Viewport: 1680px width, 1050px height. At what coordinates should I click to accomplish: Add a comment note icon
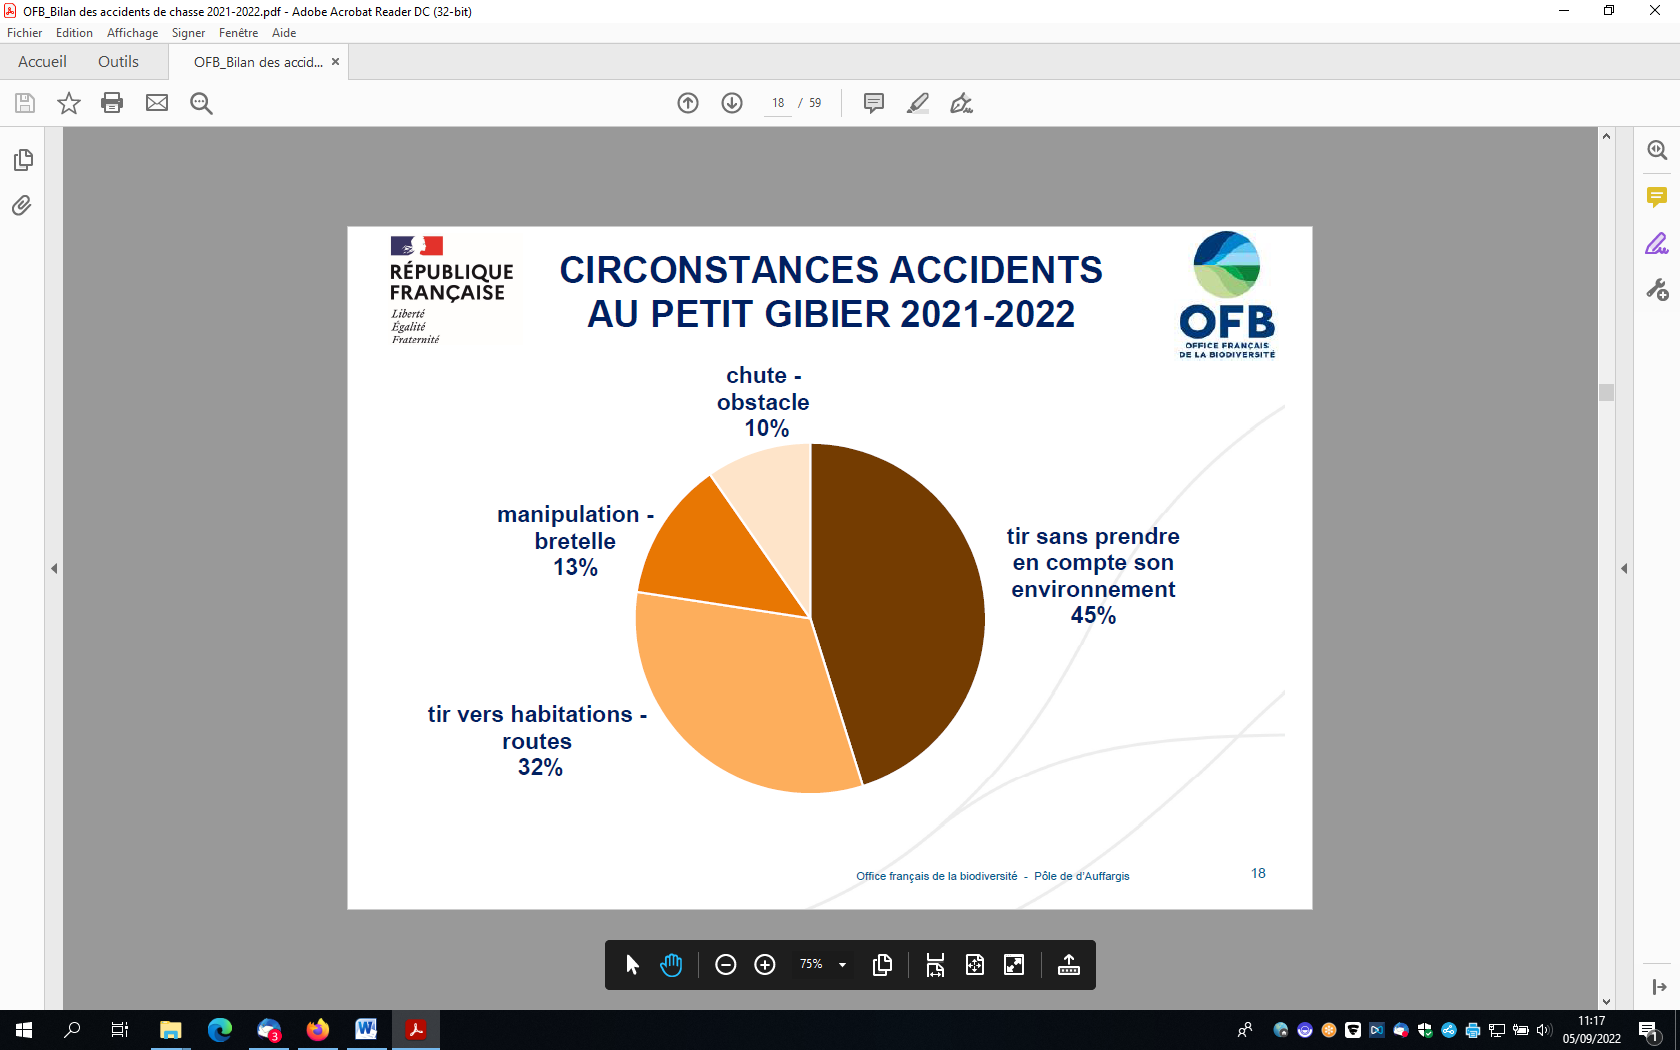tap(873, 103)
